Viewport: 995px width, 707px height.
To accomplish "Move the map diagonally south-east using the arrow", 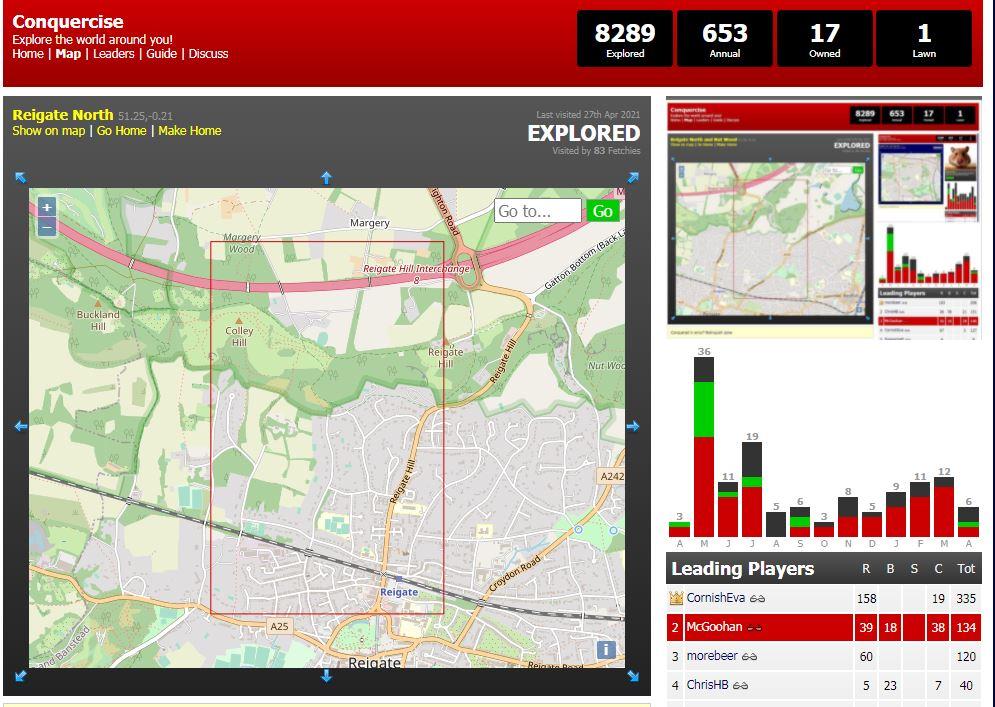I will point(633,676).
